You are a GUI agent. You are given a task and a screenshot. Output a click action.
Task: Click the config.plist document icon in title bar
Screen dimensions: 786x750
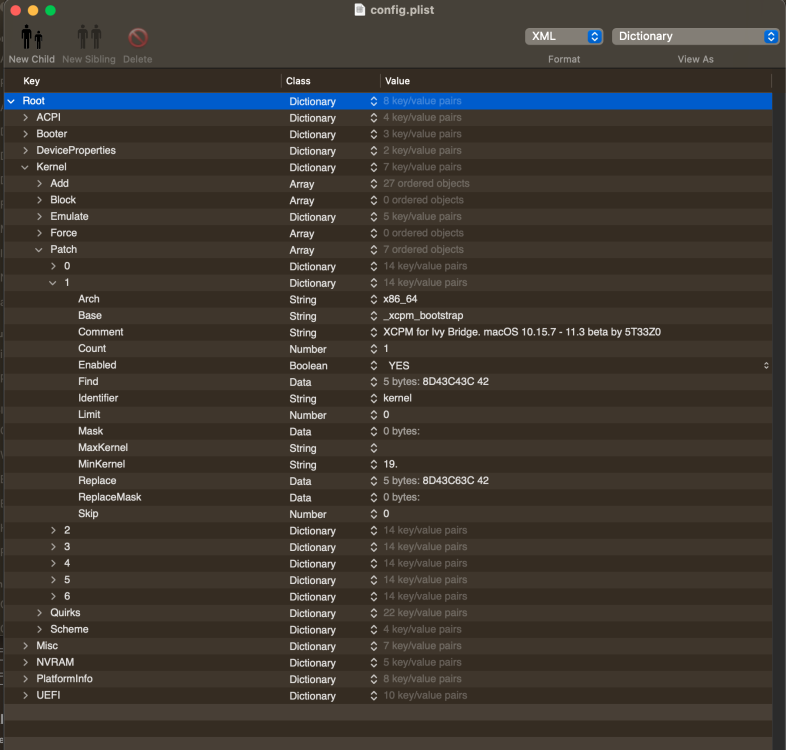[x=359, y=10]
